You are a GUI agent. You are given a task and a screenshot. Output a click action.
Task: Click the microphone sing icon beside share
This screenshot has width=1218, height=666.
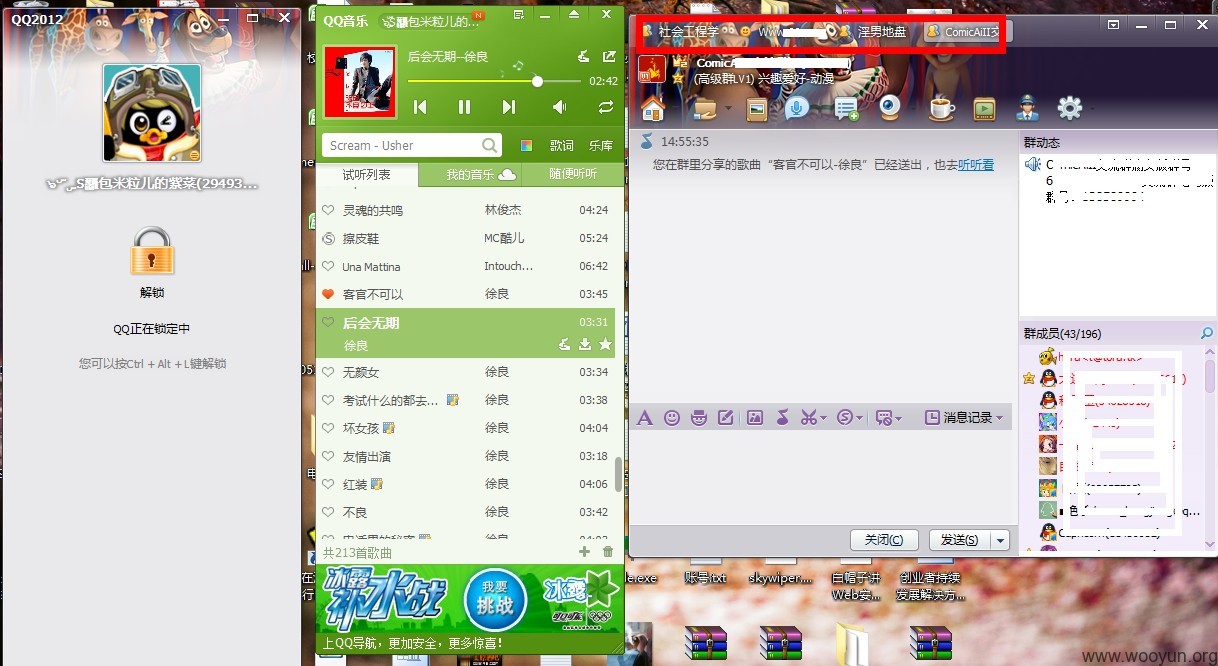pyautogui.click(x=584, y=56)
